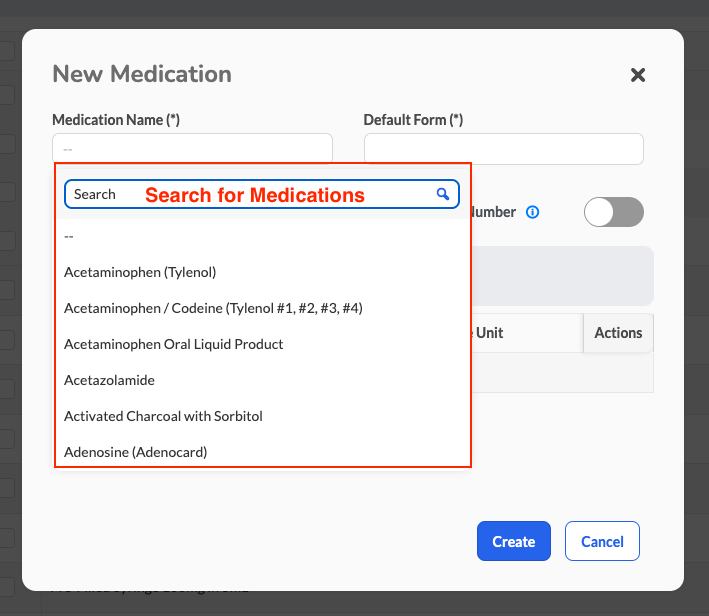The width and height of the screenshot is (709, 616).
Task: Click the grey panel below the toggle
Action: 562,276
